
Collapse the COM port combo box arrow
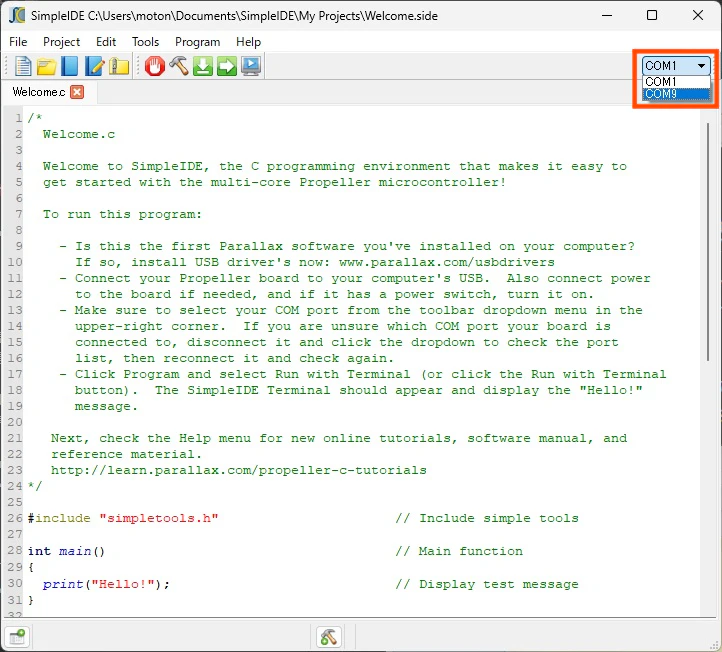point(701,66)
